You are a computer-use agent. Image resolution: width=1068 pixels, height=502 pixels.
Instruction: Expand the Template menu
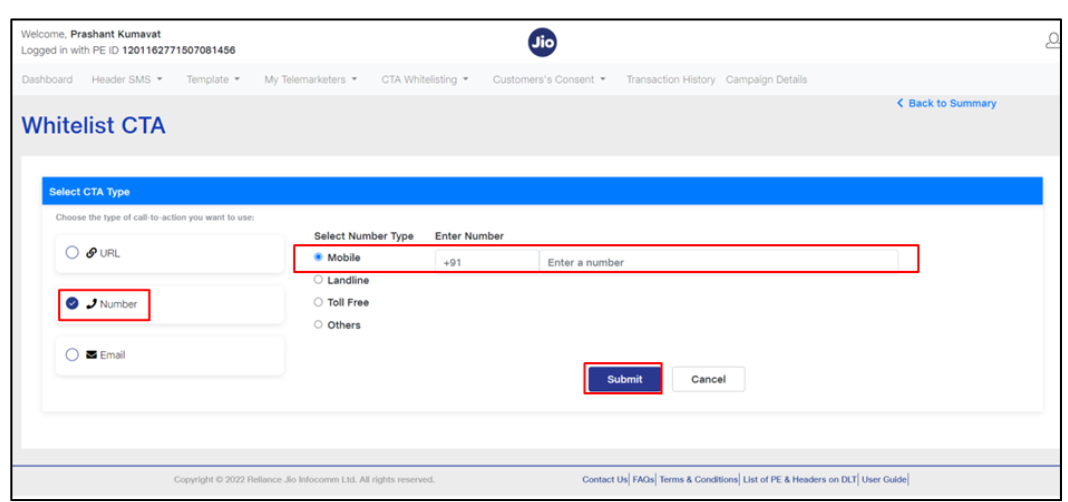pyautogui.click(x=213, y=80)
